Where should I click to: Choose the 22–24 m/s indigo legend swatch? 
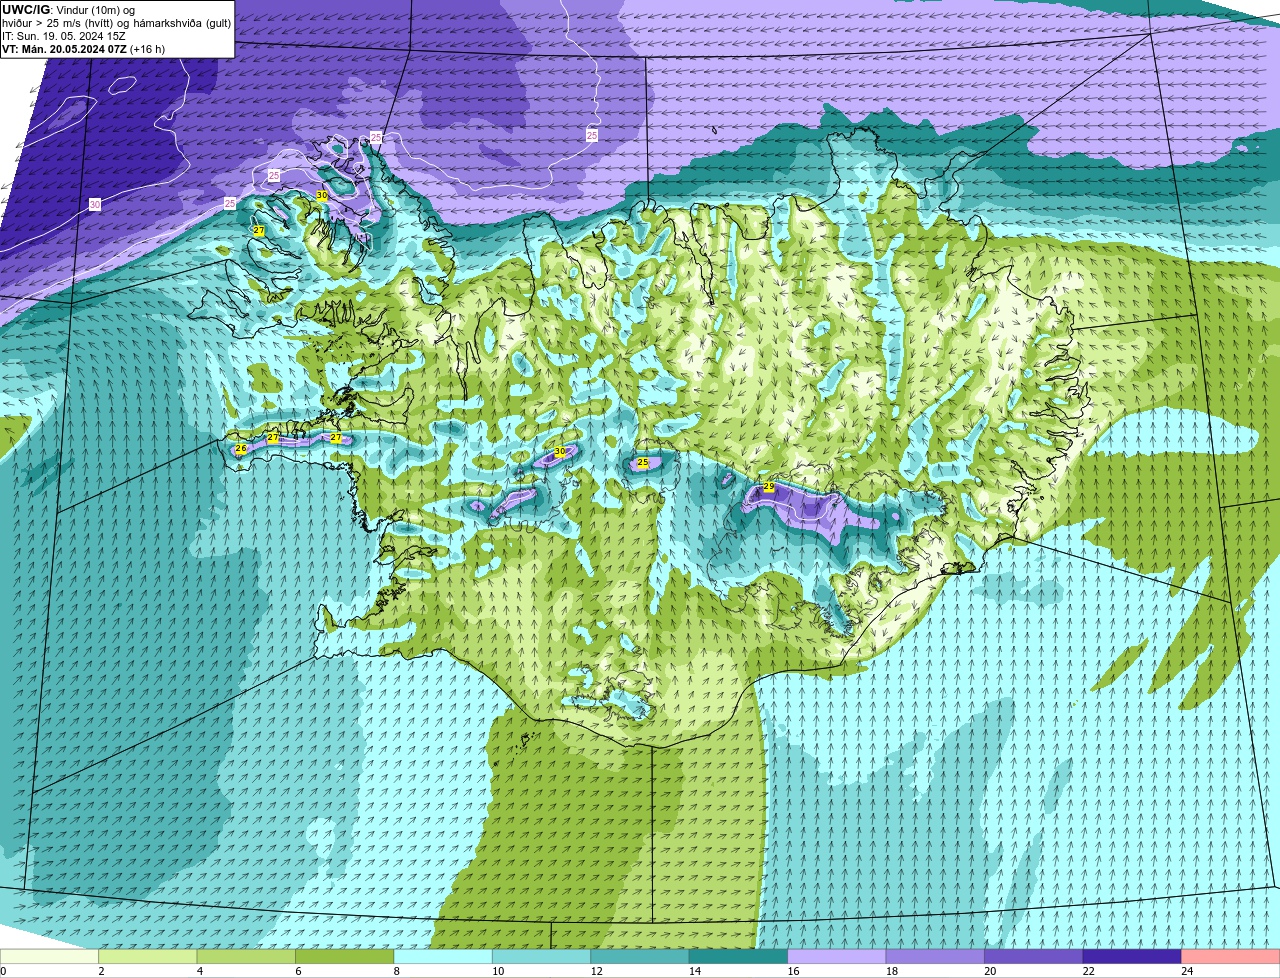tap(1134, 957)
